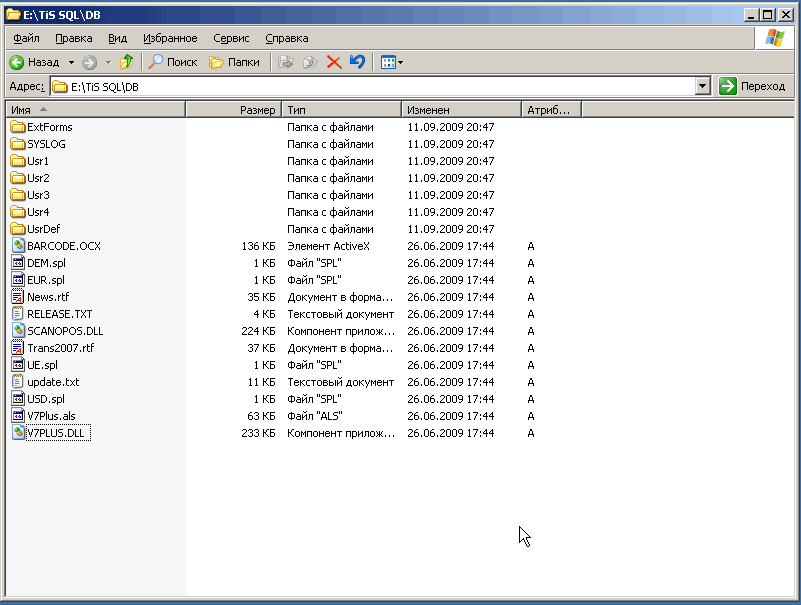The height and width of the screenshot is (605, 801).
Task: Select the News.rtf document
Action: (47, 297)
